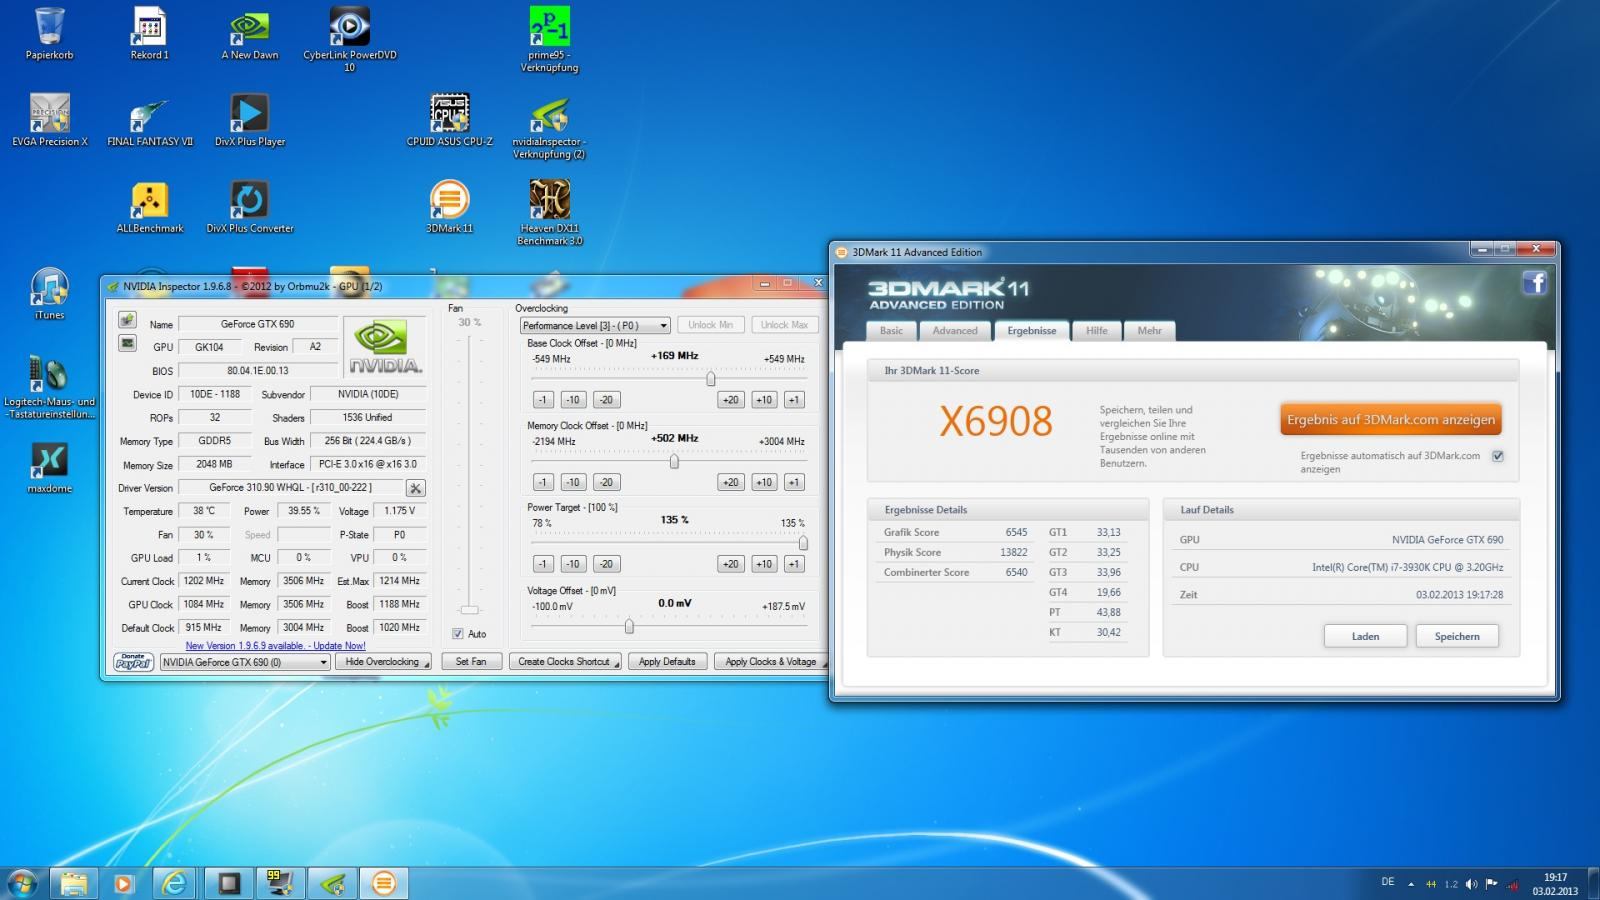Click the Fan speed slider handle

[469, 610]
